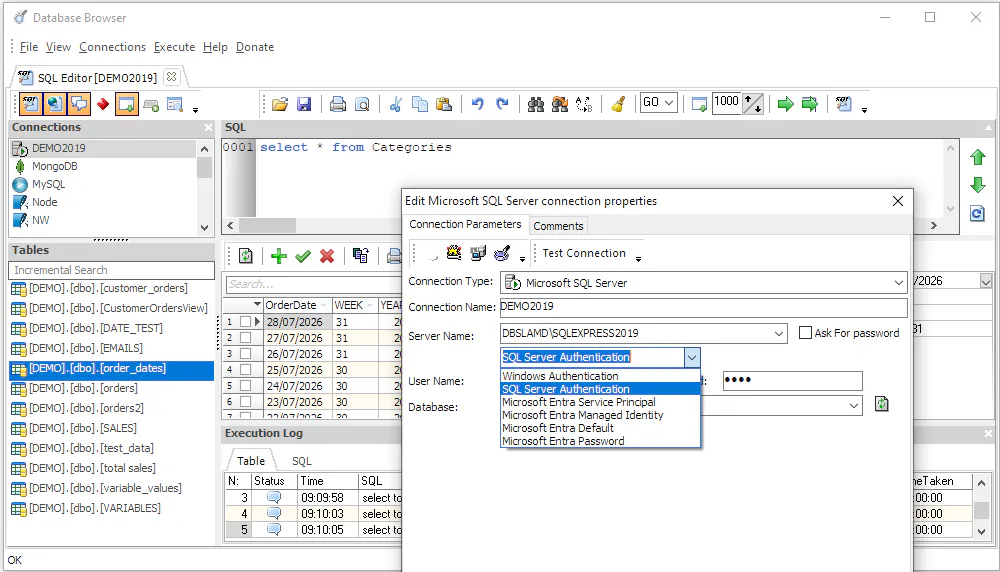
Task: Choose Microsoft Entra Managed Identity option
Action: [600, 415]
